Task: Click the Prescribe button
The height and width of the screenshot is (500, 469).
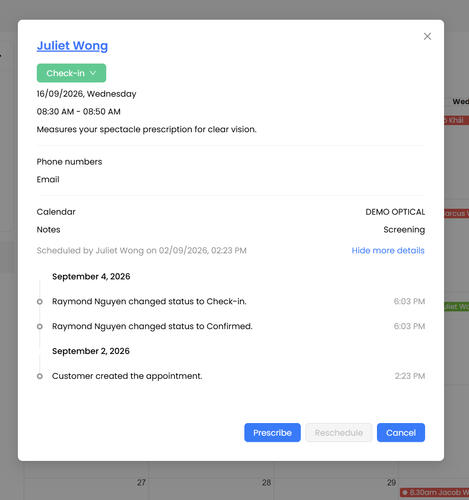Action: [272, 433]
